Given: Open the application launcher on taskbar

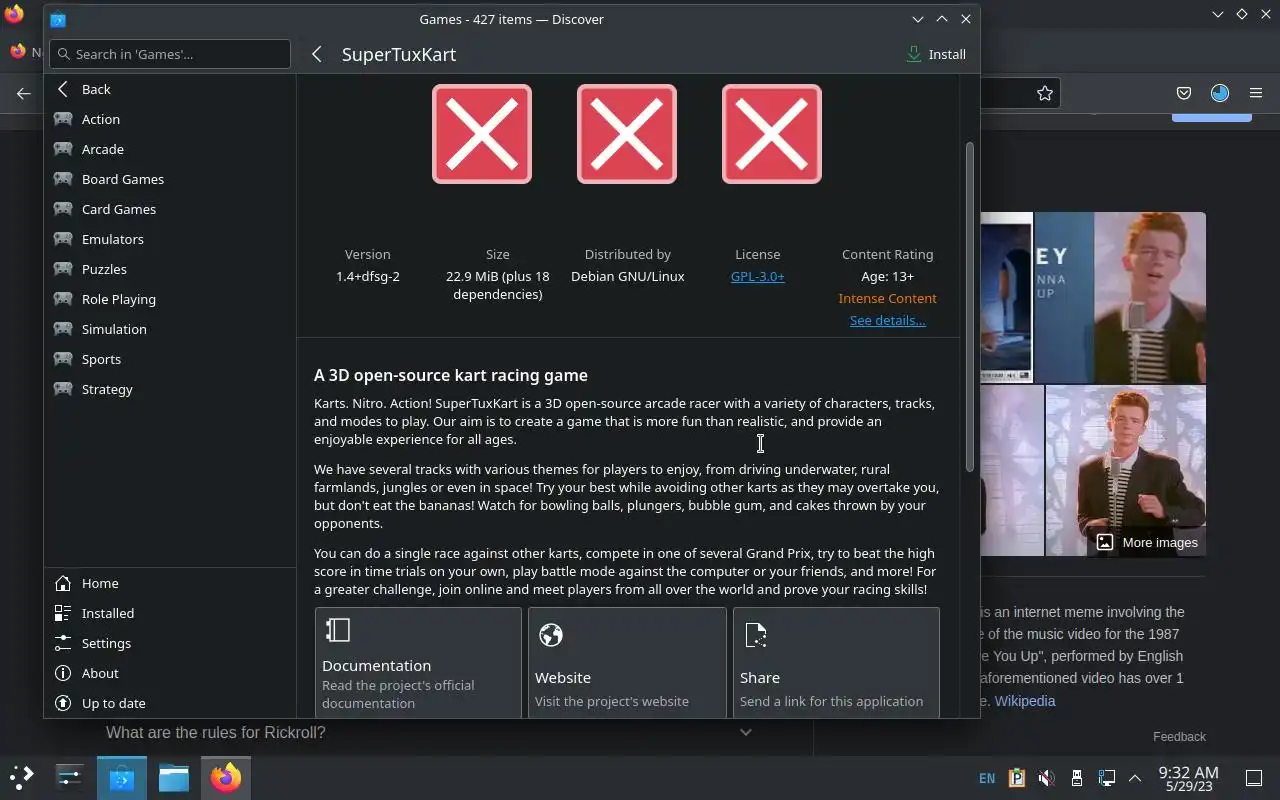Looking at the screenshot, I should [x=22, y=777].
